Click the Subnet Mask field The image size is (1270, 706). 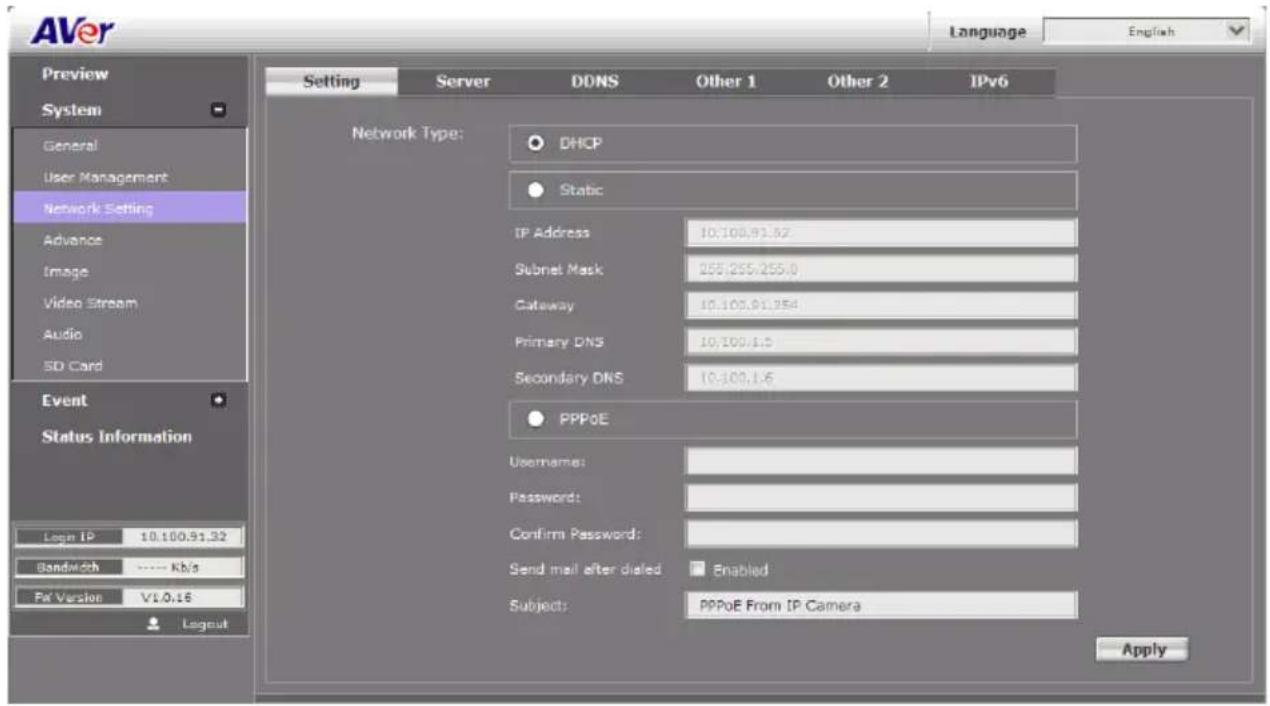(x=881, y=269)
